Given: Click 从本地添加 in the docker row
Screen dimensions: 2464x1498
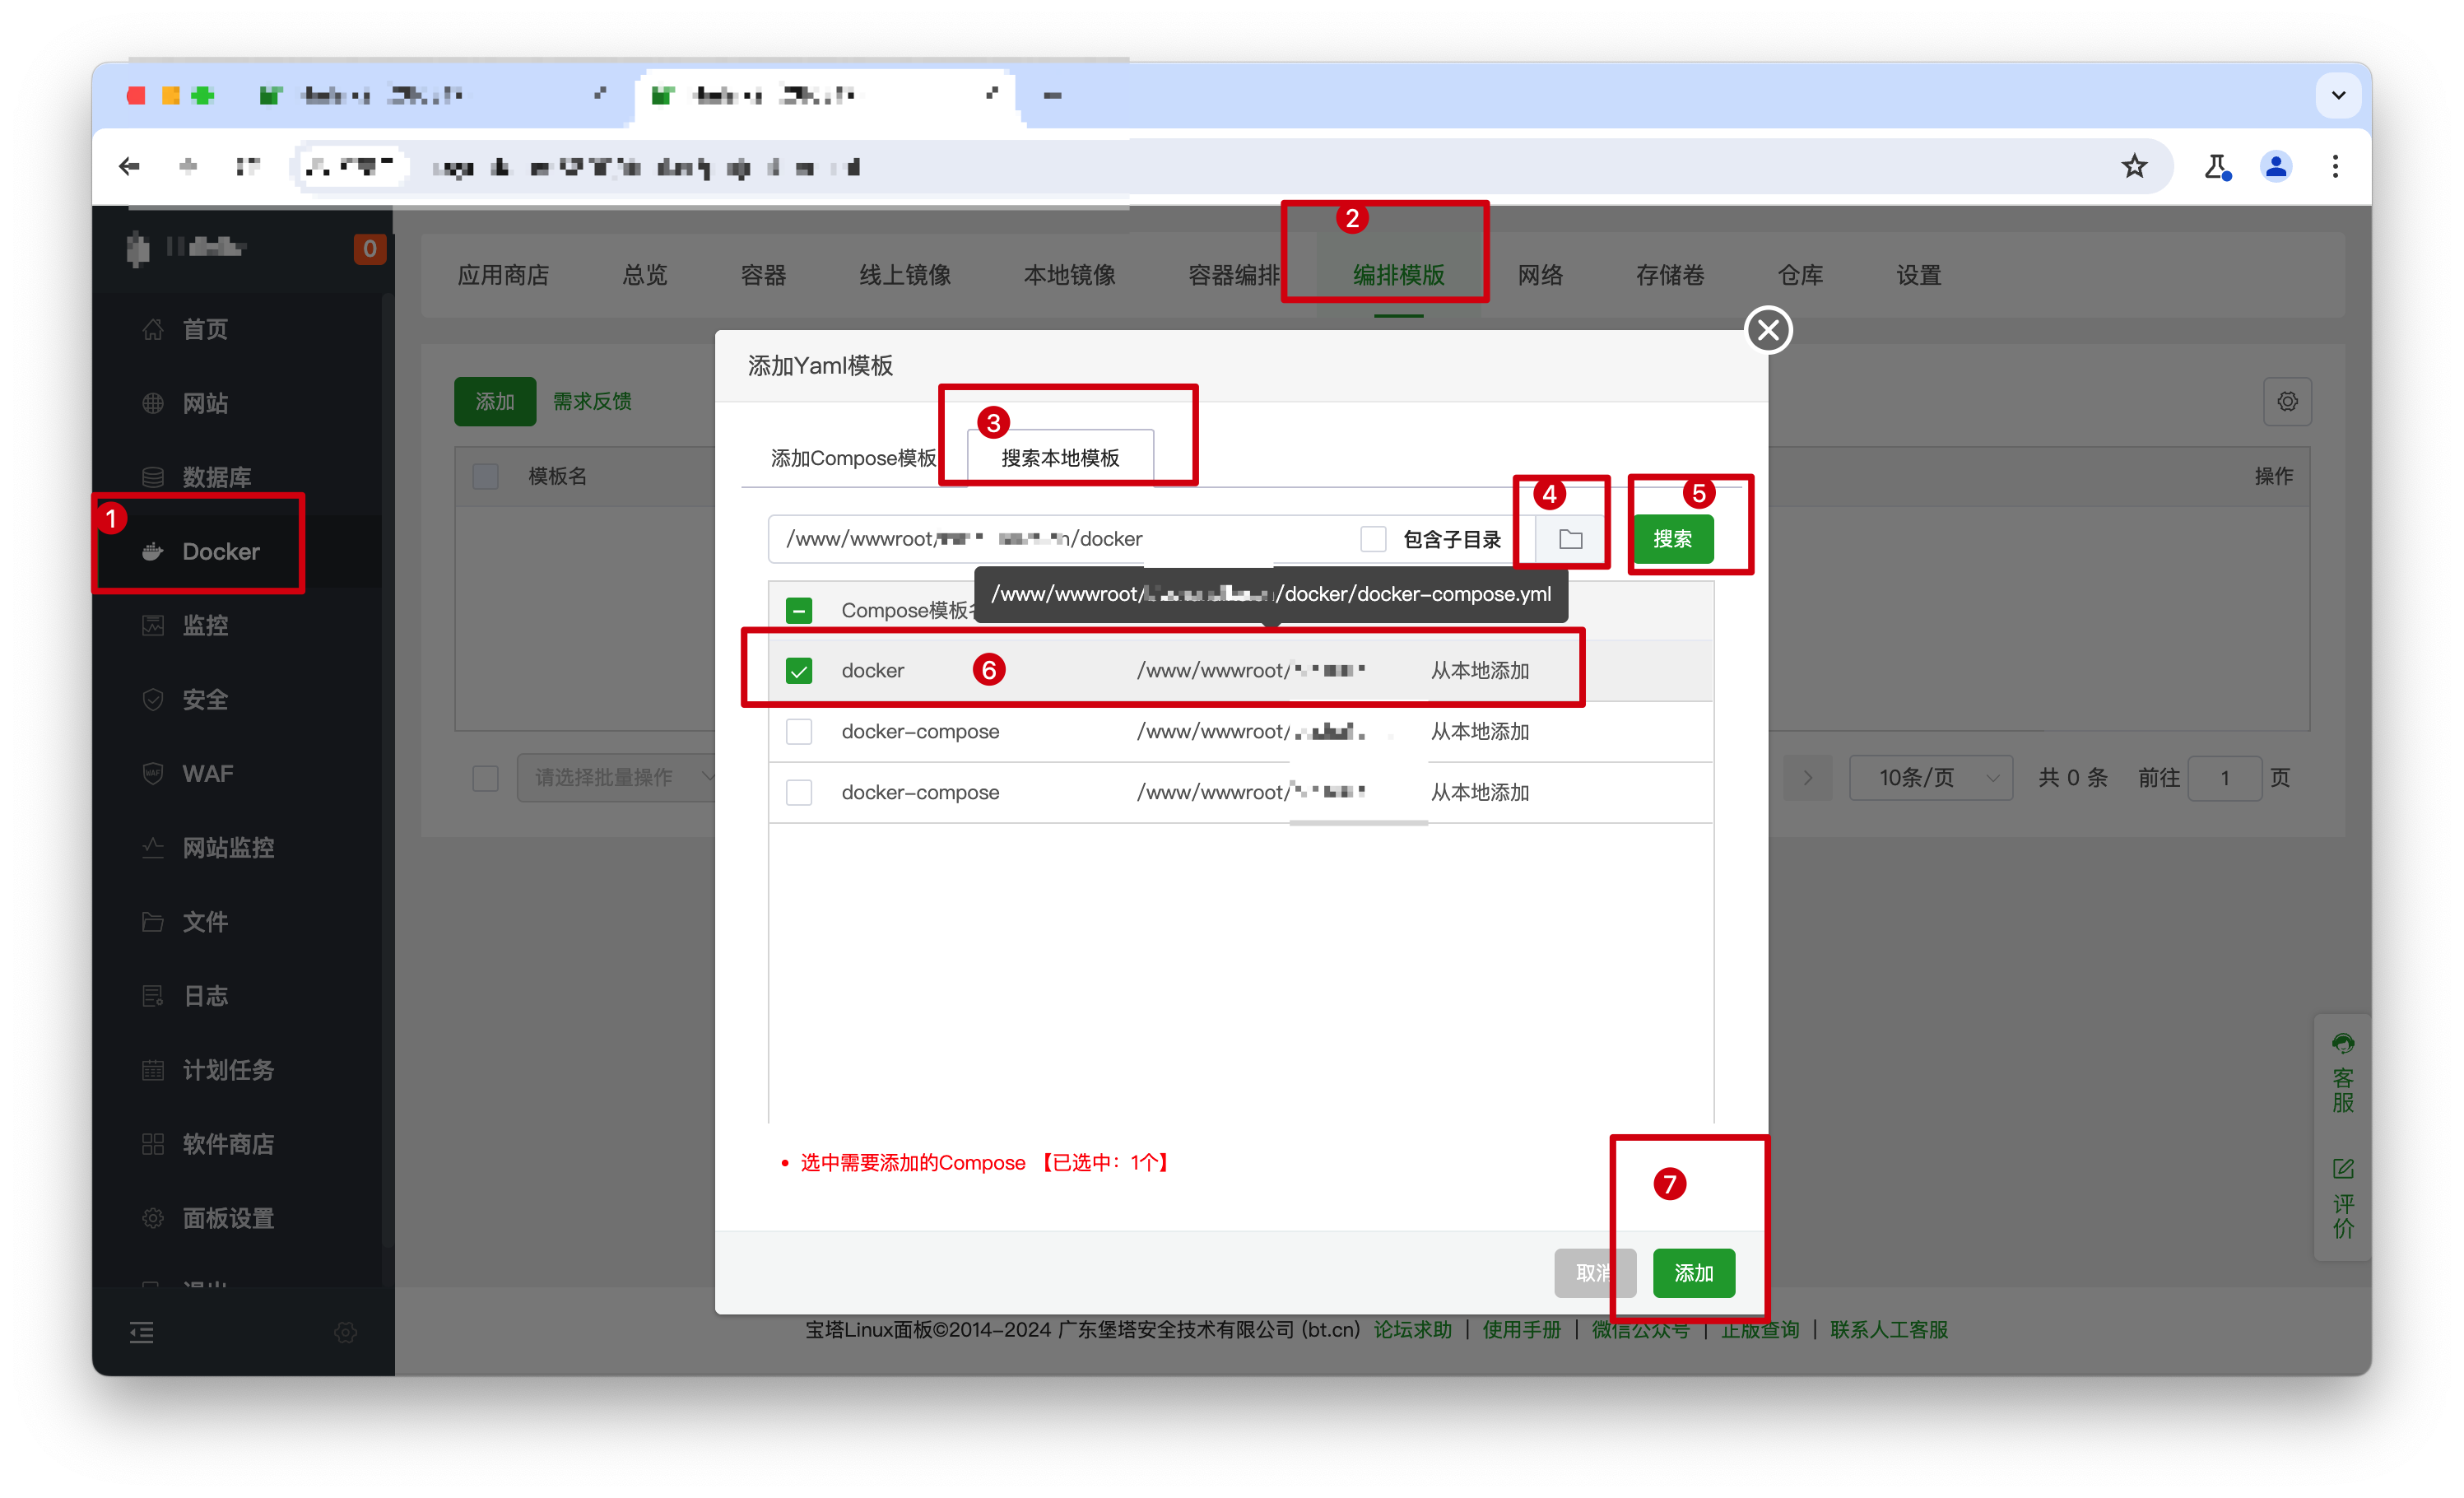Looking at the screenshot, I should tap(1480, 670).
